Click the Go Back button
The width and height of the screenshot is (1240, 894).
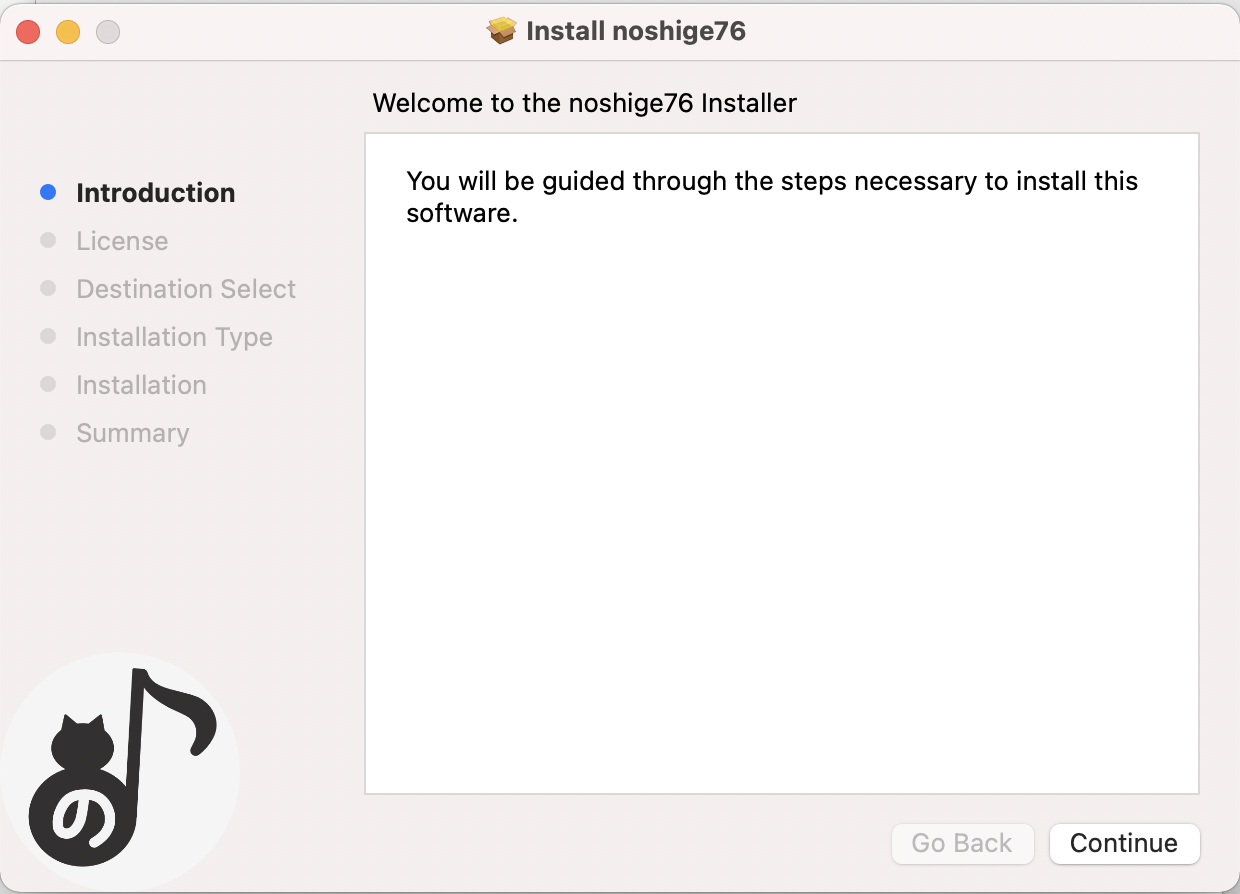point(961,843)
